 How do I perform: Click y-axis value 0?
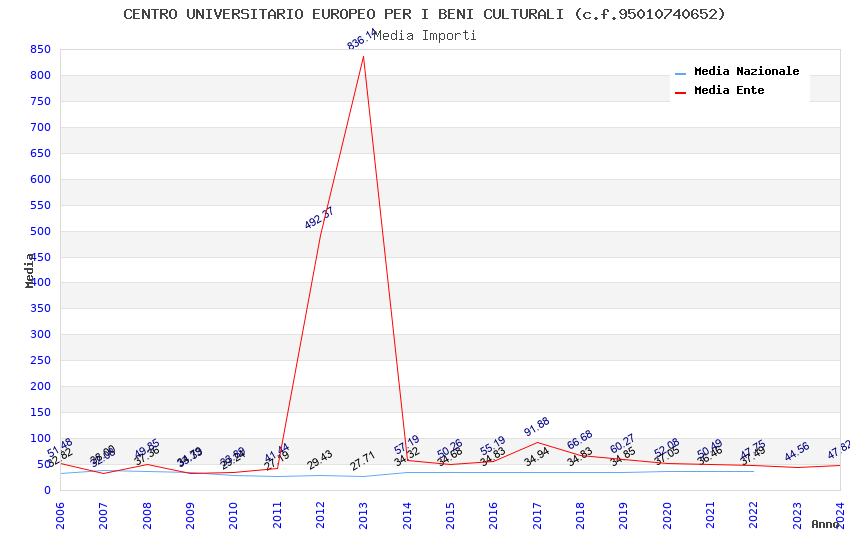(48, 490)
